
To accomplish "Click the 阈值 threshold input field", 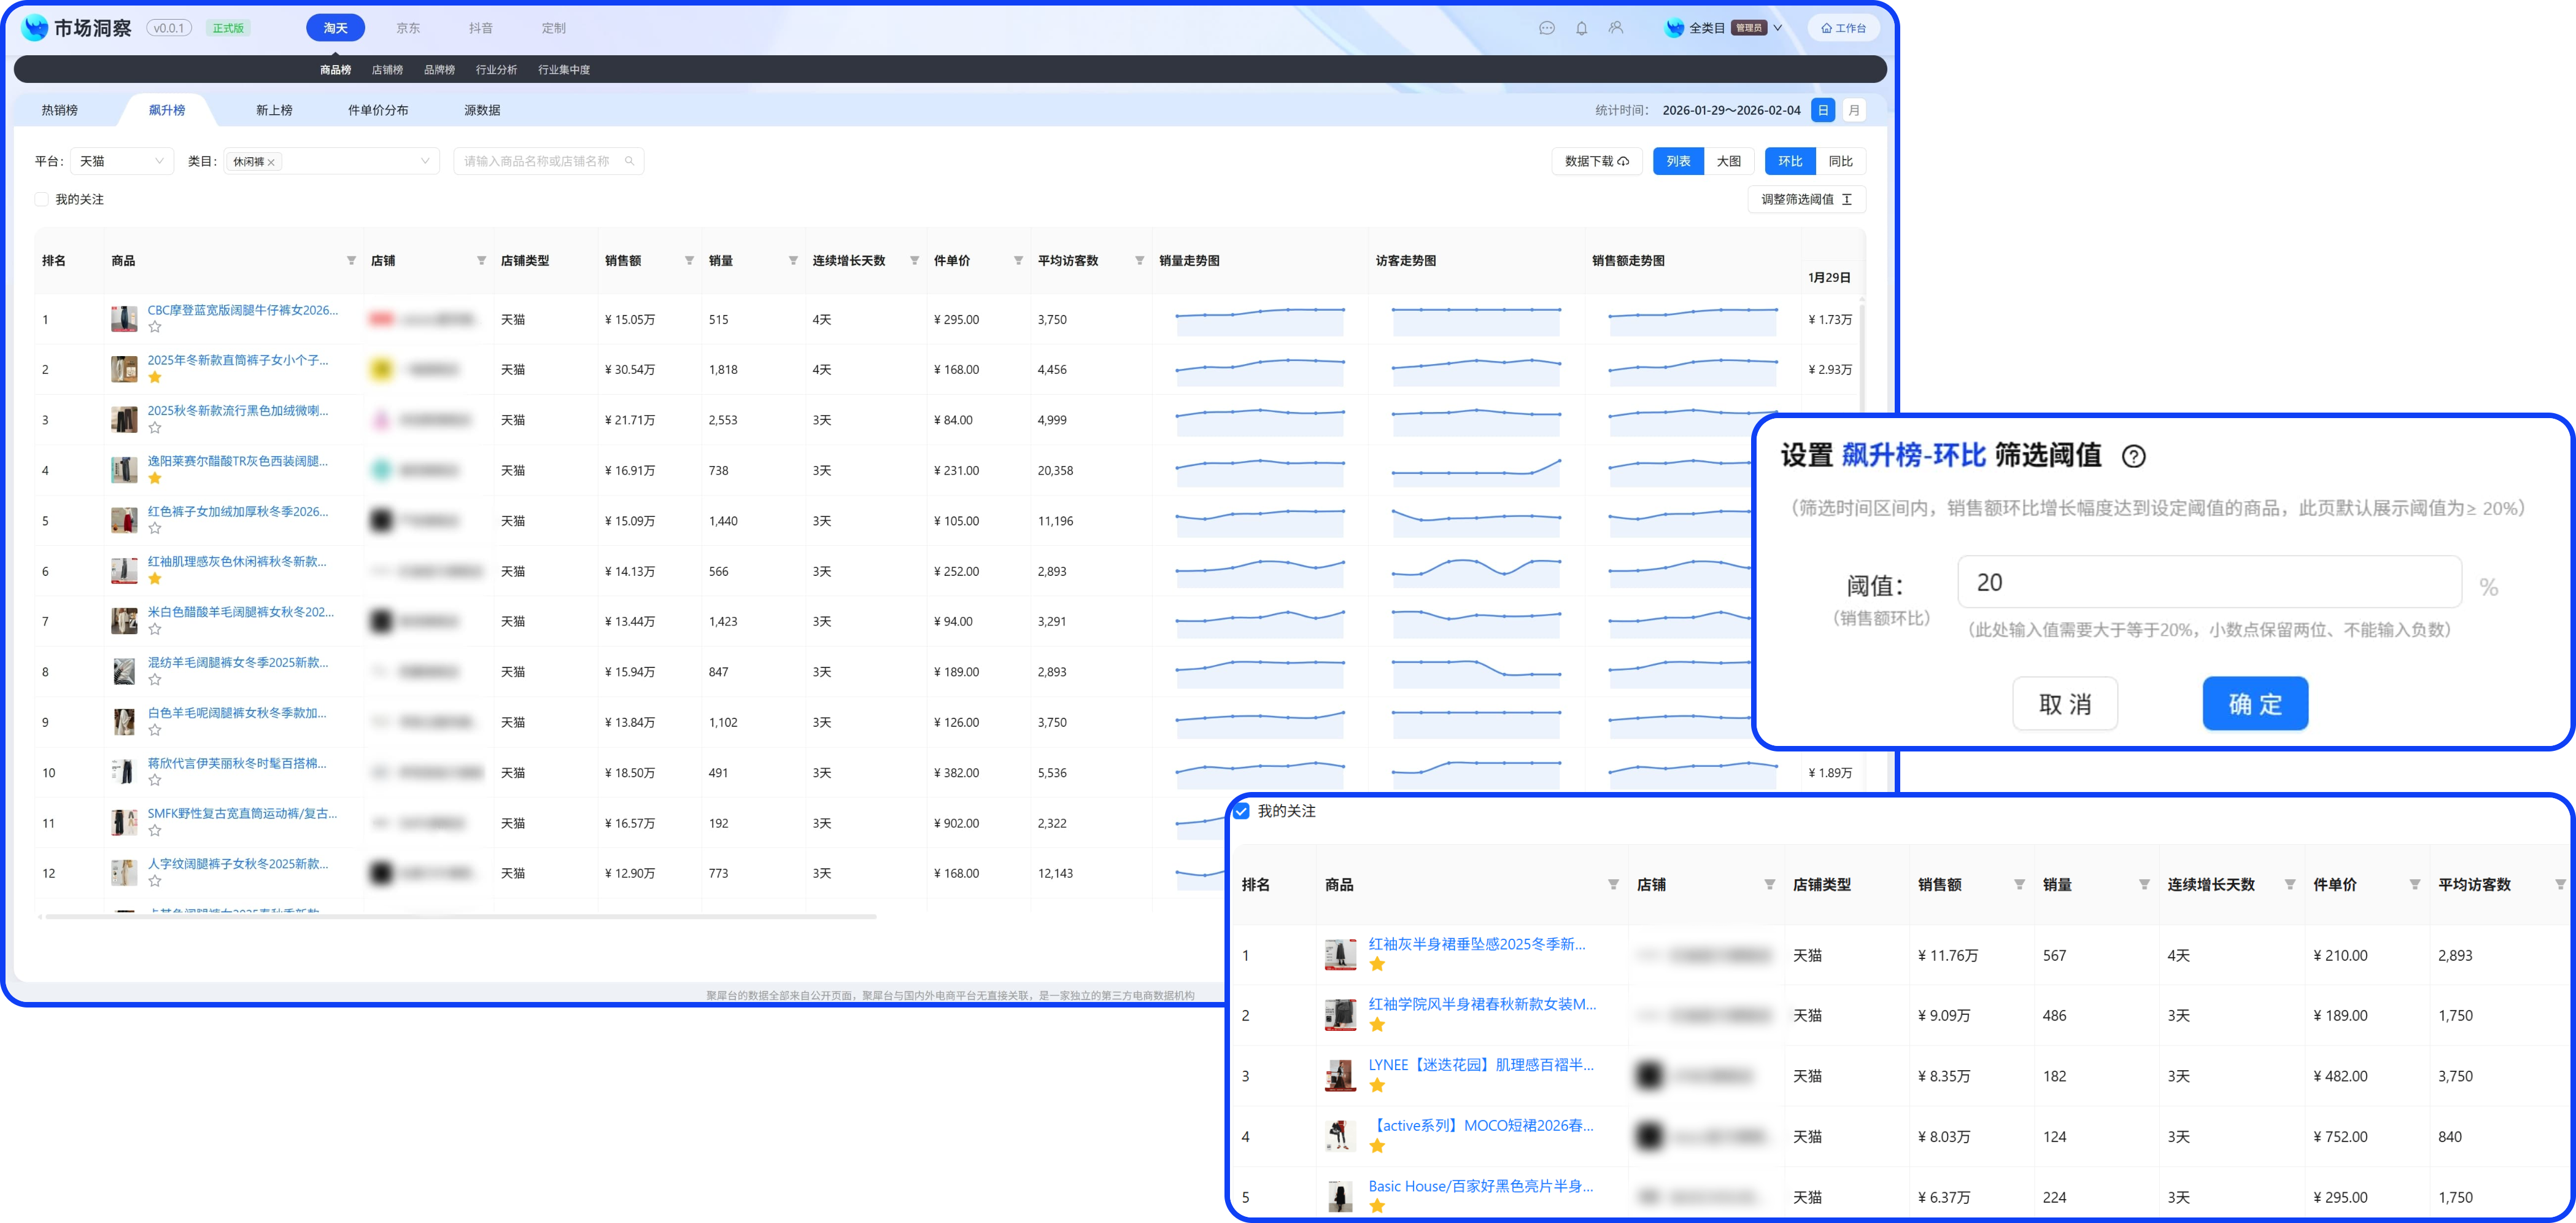I will pos(2208,582).
